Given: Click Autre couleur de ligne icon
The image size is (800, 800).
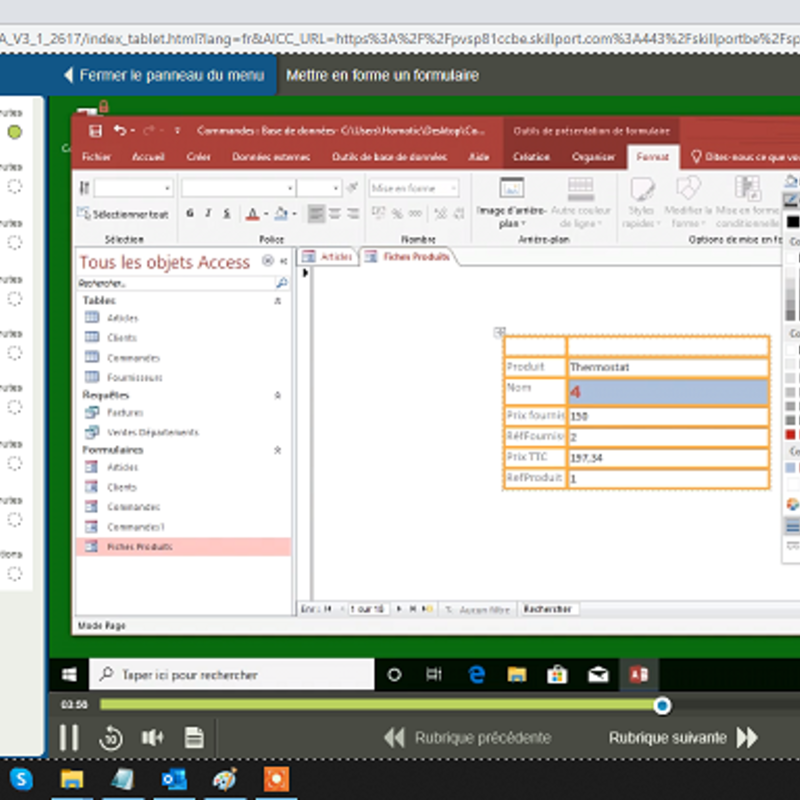Looking at the screenshot, I should (x=581, y=189).
